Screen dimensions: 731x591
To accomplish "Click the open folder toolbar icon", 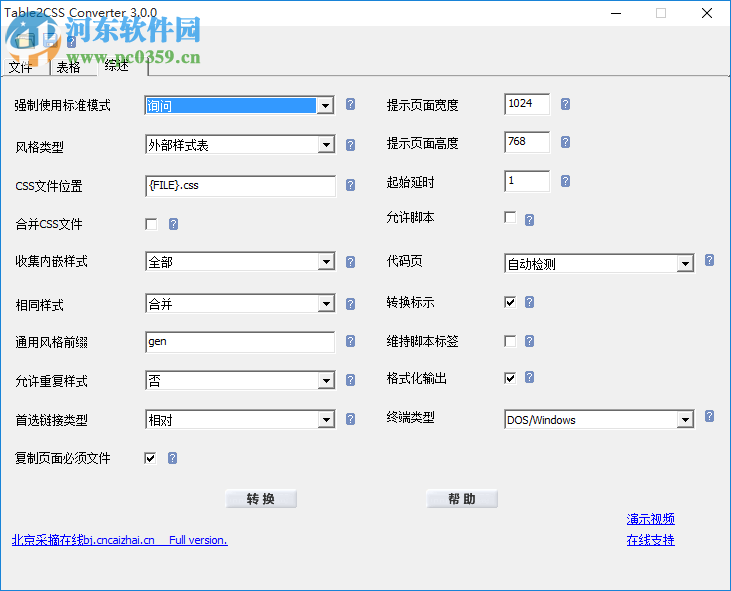I will [24, 41].
